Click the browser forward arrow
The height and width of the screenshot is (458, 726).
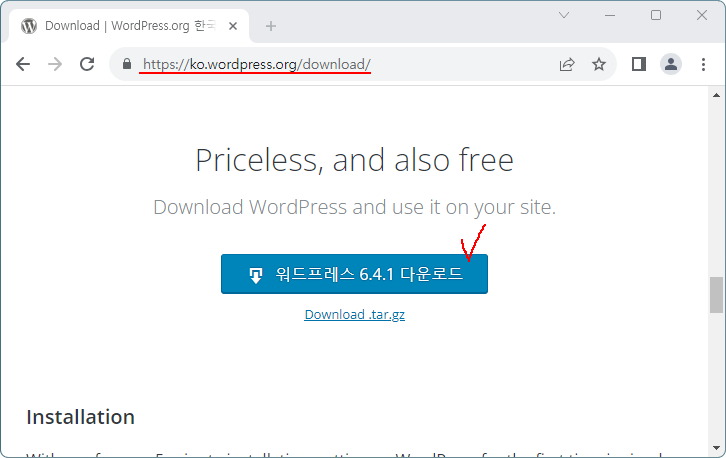(x=55, y=64)
